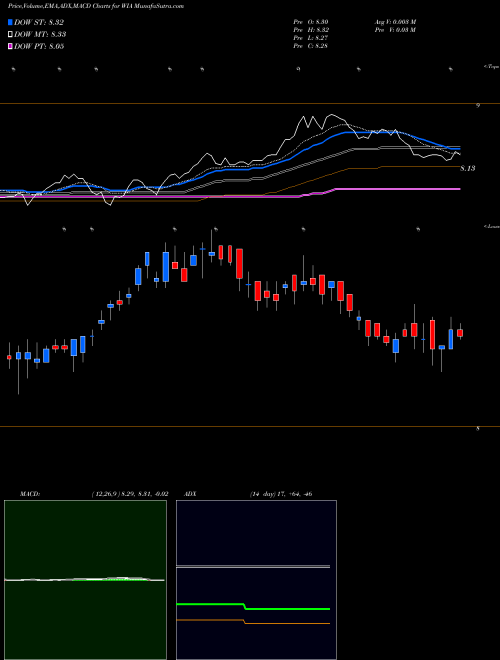Select the DOW MT: 8.33 legend label
500x660 pixels.
click(x=40, y=35)
